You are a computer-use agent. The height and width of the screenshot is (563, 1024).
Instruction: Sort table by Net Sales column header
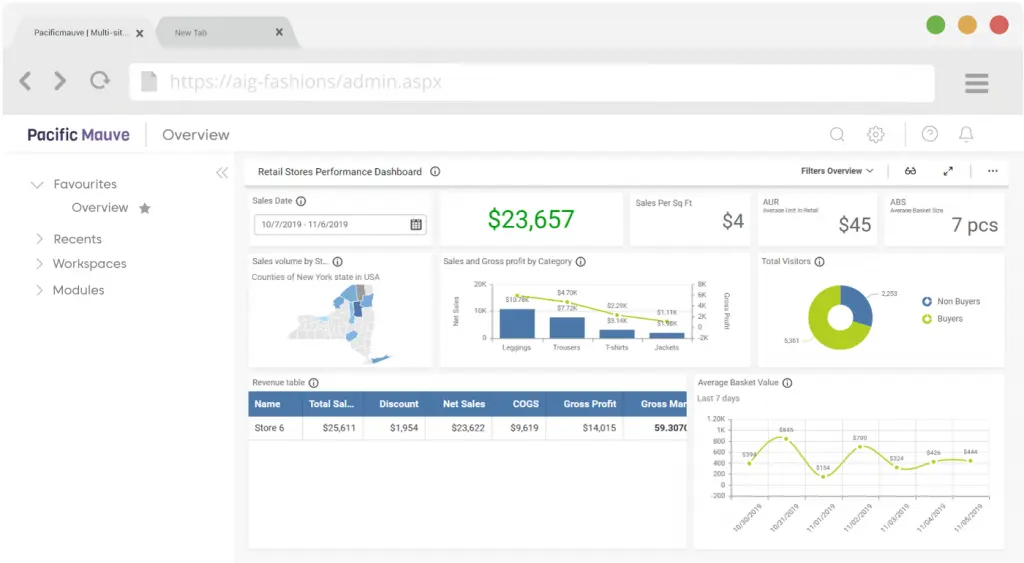coord(464,404)
